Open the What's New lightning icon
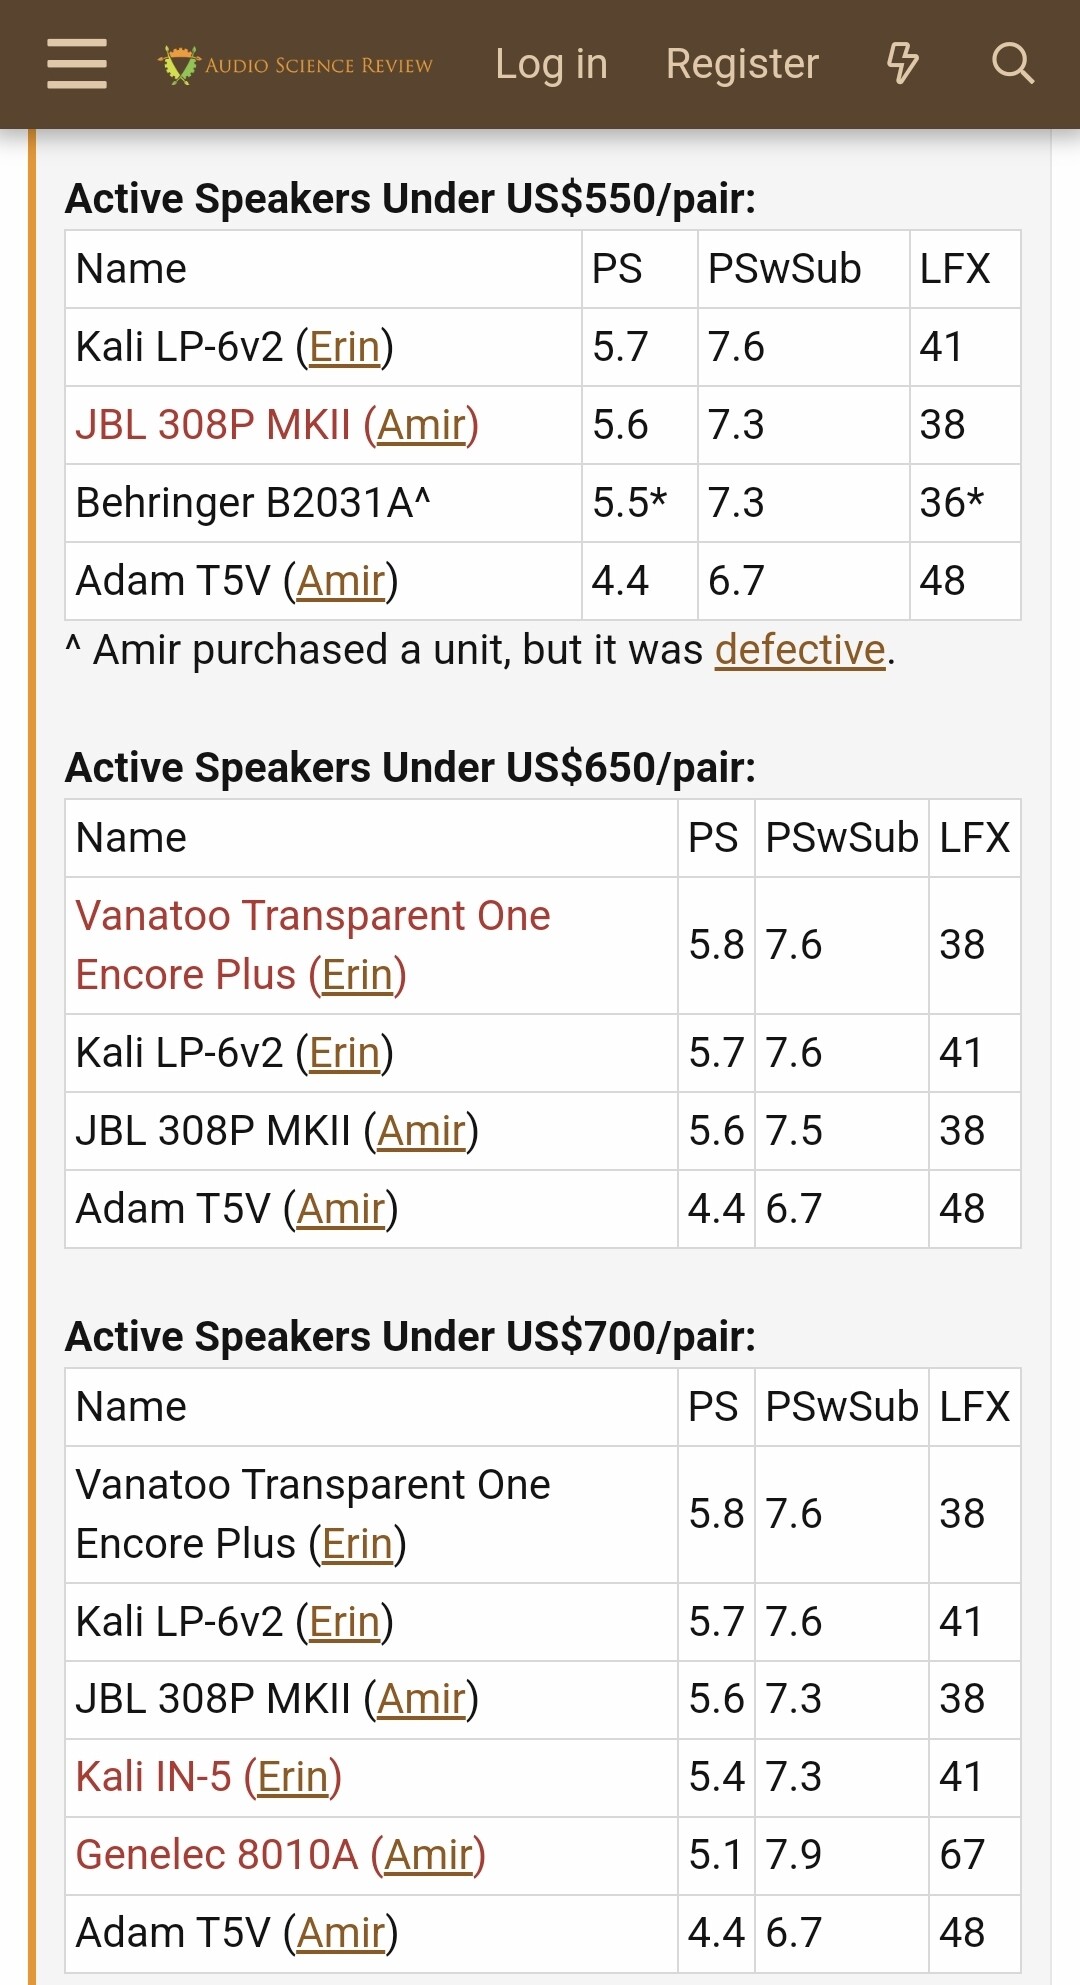 click(x=902, y=64)
